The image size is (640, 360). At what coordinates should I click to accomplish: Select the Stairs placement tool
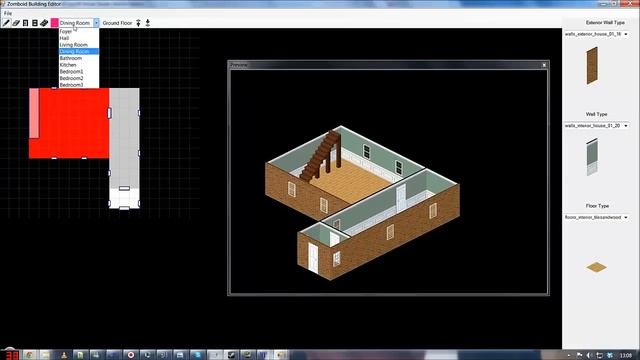point(44,23)
